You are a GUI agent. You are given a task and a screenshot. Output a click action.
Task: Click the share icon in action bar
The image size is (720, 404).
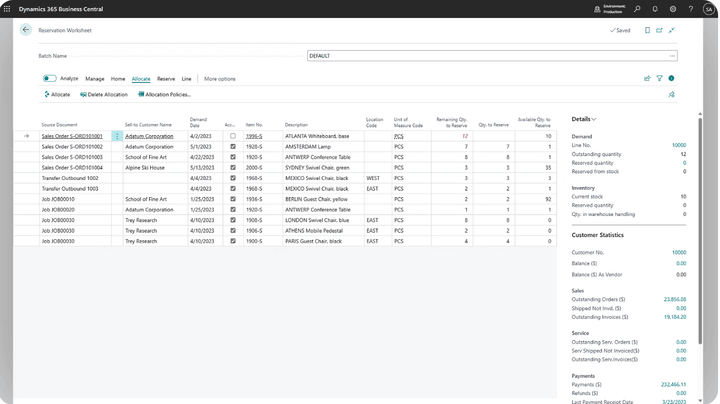click(x=647, y=78)
